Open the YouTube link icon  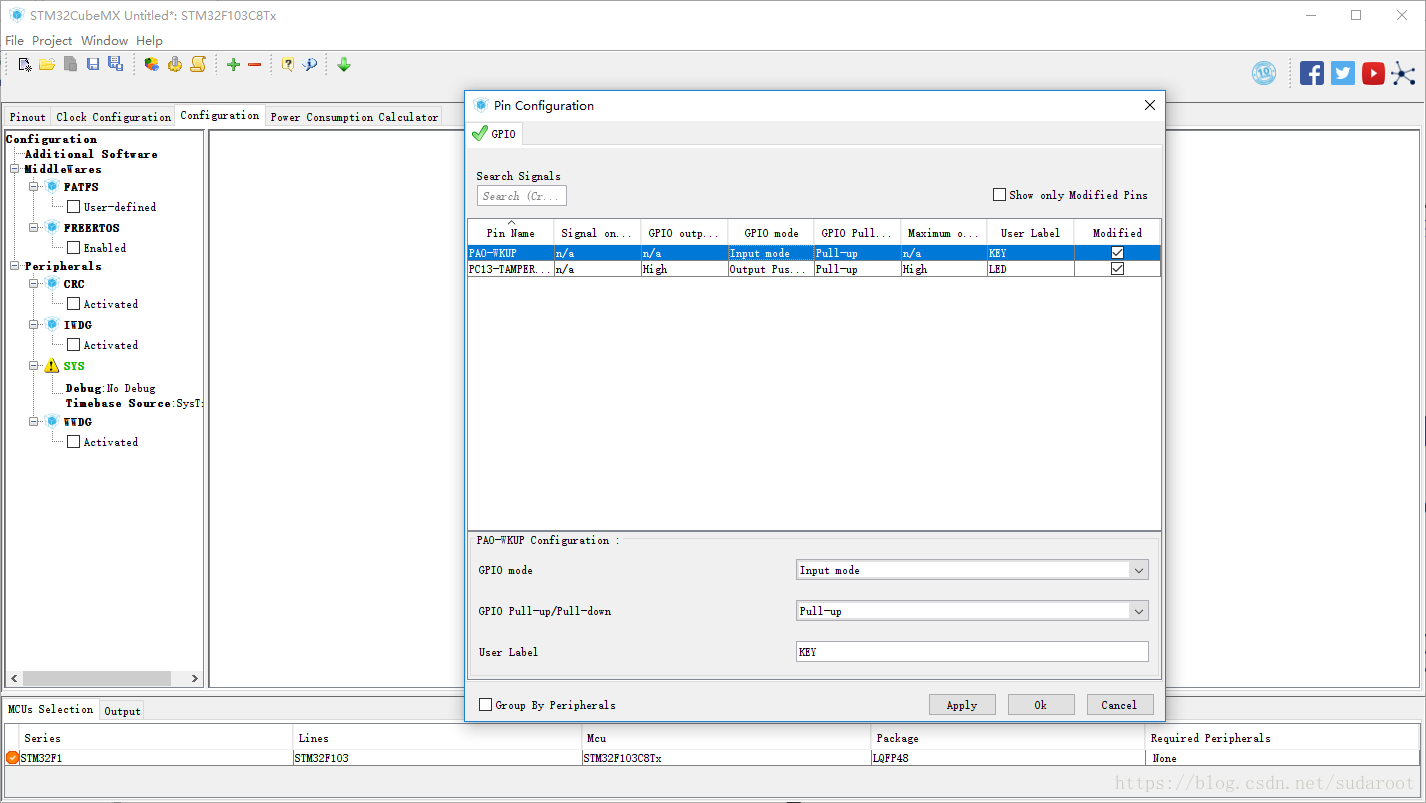click(x=1373, y=73)
